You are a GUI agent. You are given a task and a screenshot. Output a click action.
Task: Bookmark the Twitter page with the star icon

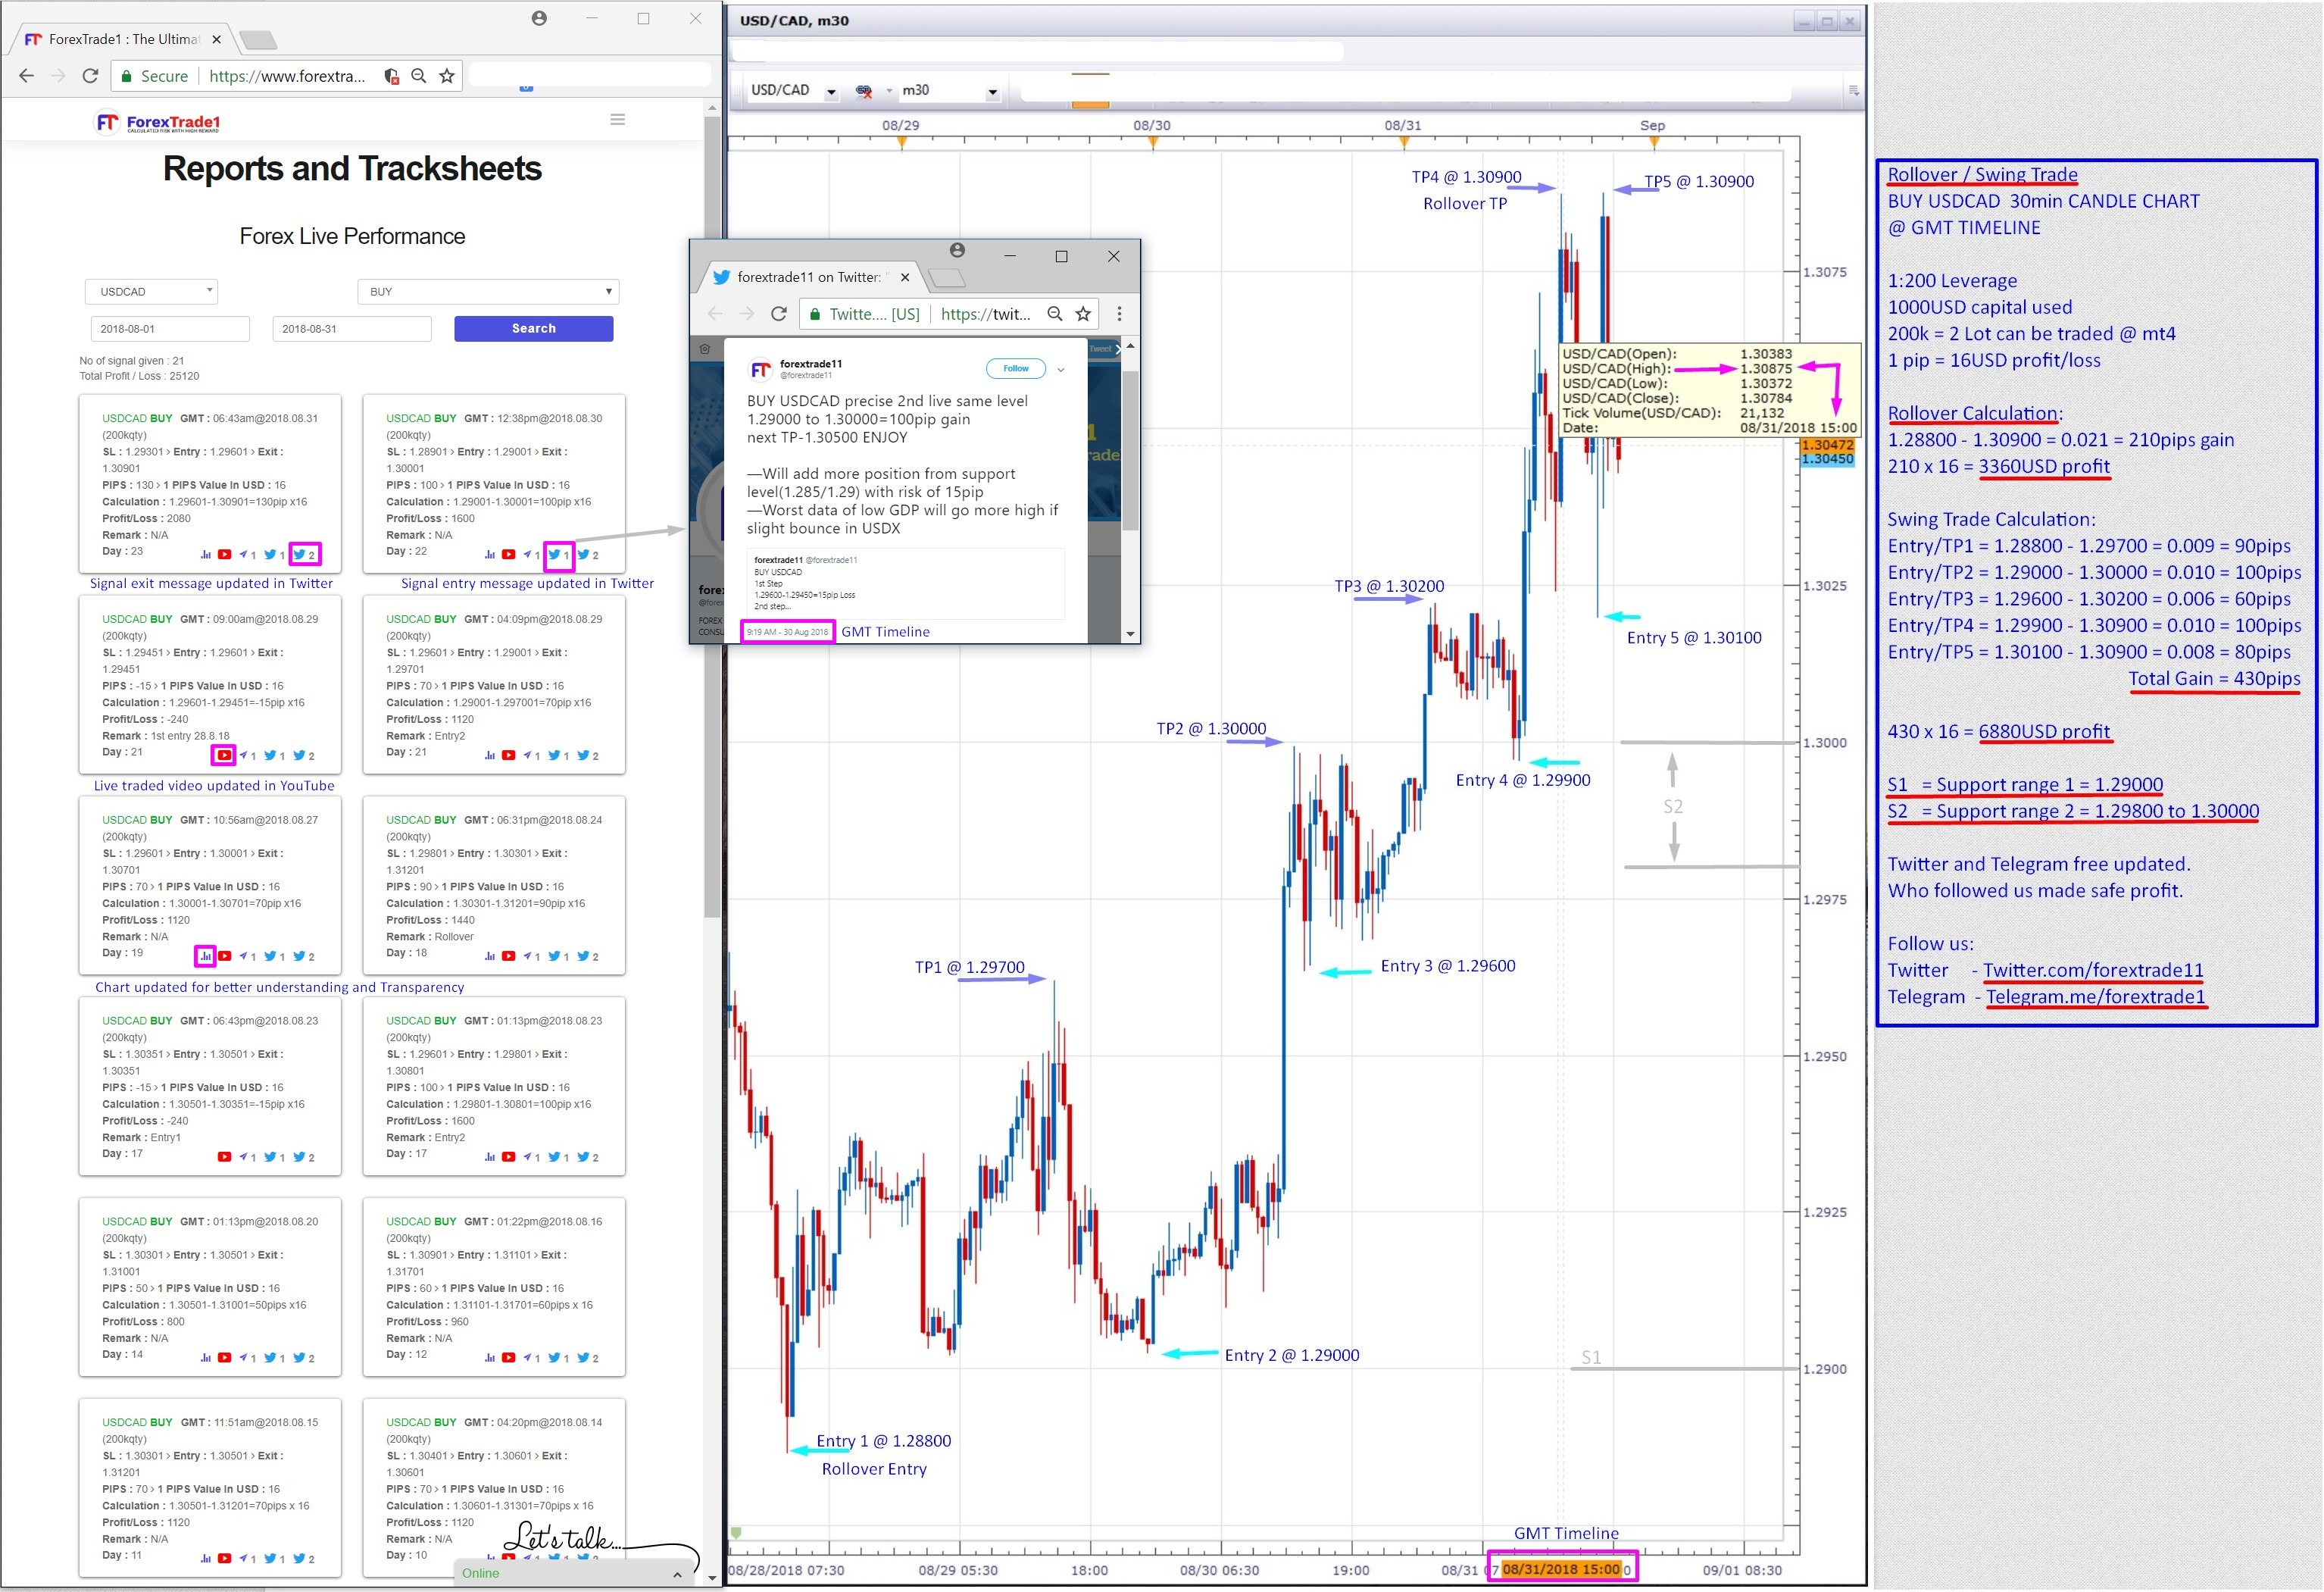[x=1083, y=314]
